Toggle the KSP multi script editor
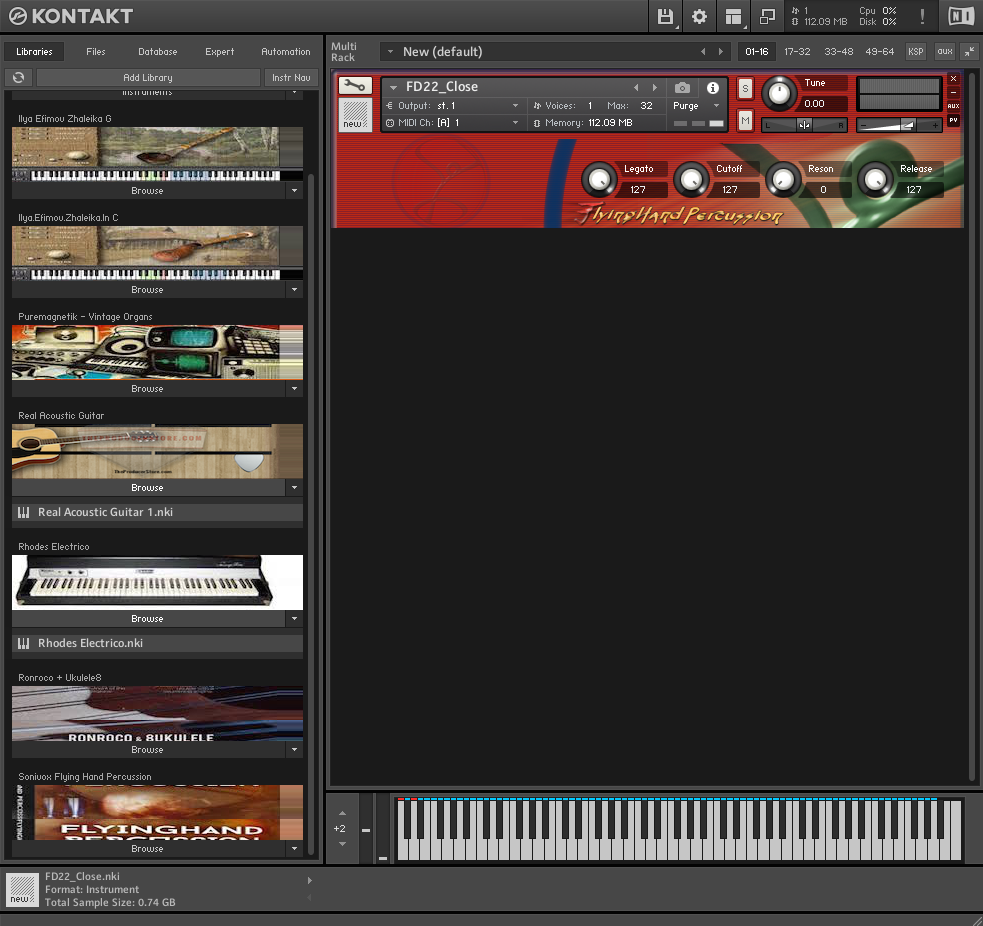This screenshot has height=926, width=983. [x=915, y=51]
